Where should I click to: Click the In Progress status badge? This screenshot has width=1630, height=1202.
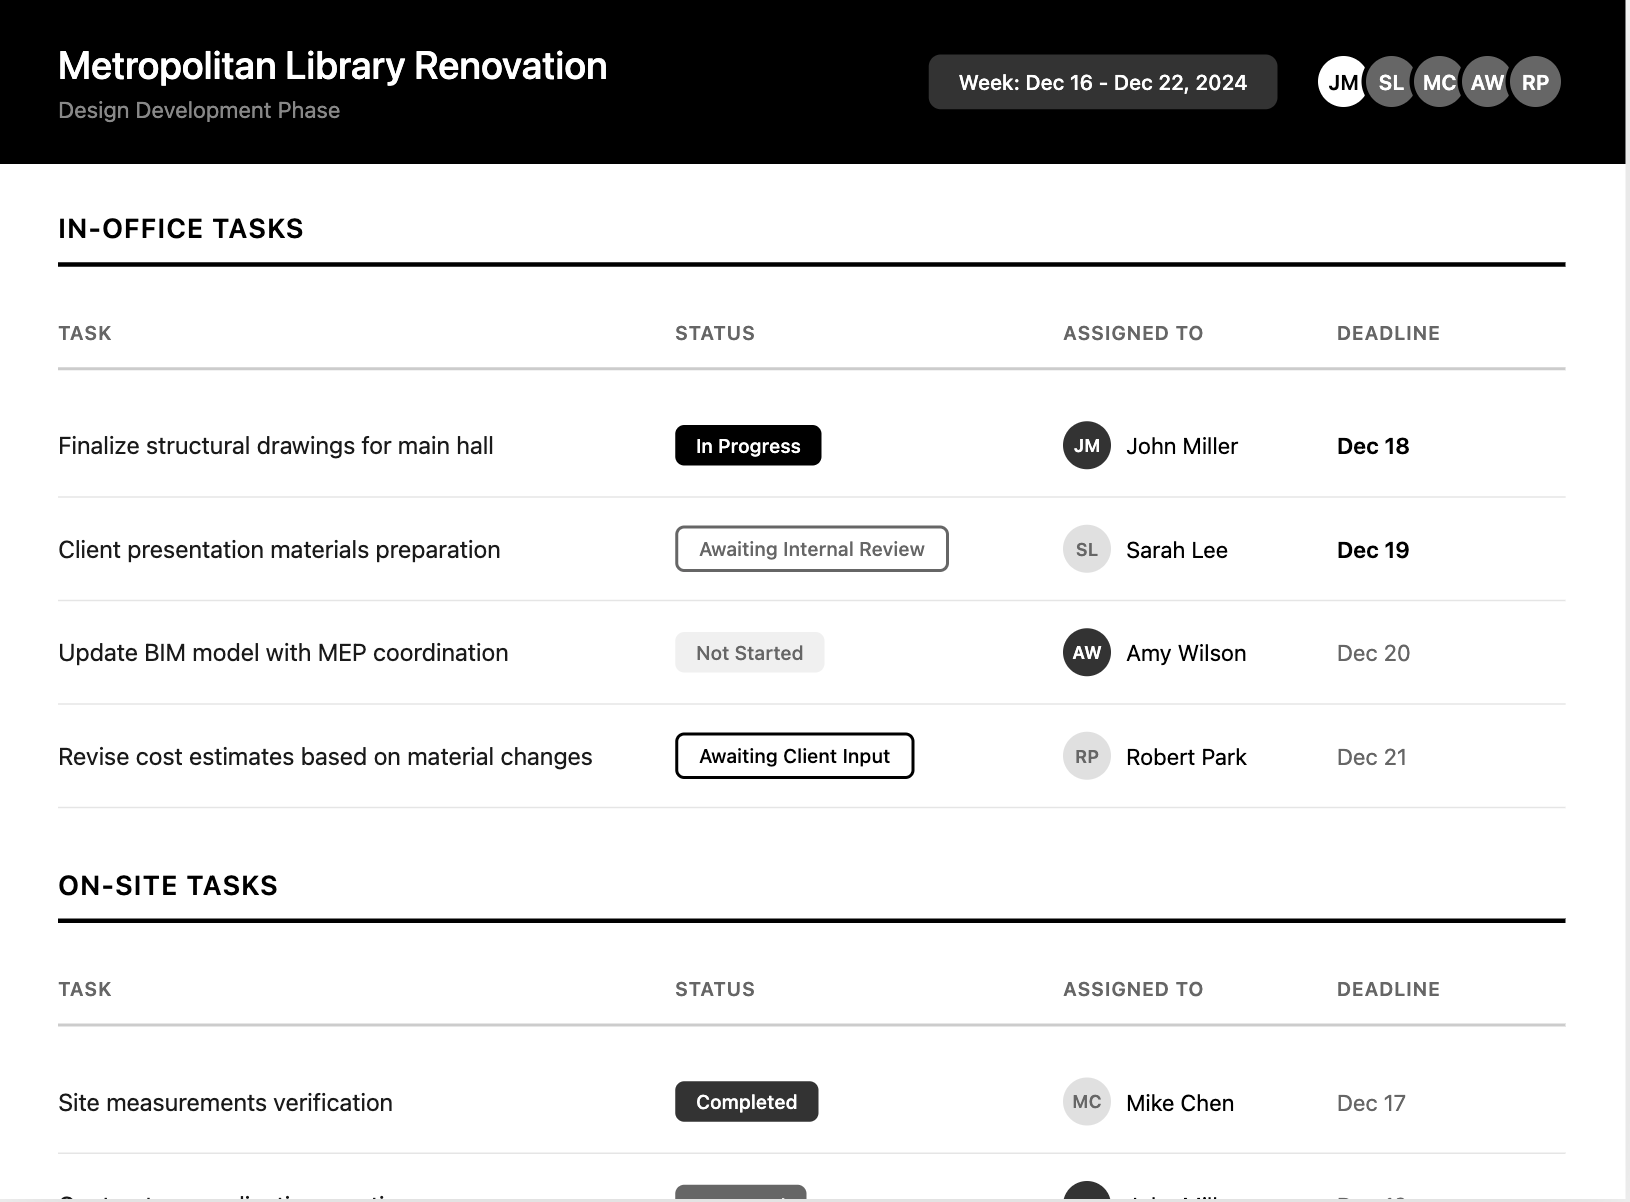747,446
